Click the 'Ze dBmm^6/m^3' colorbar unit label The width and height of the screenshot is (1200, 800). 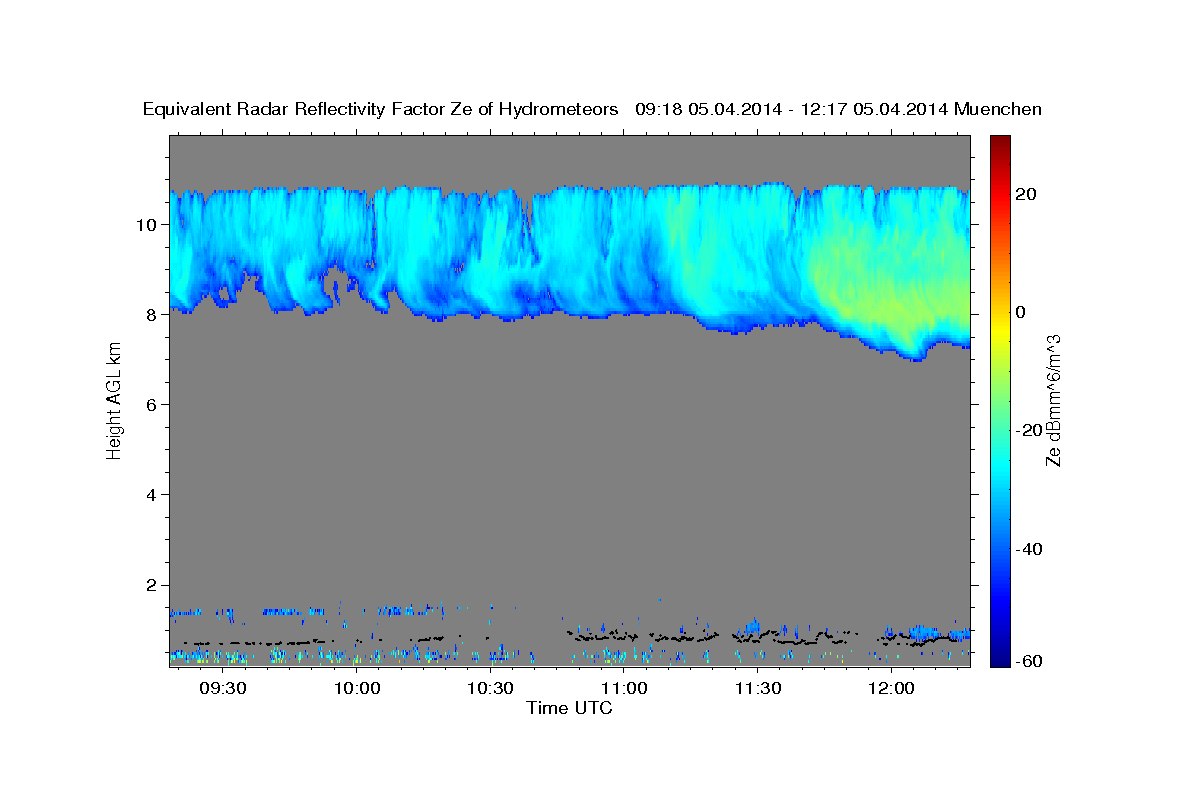point(1053,400)
